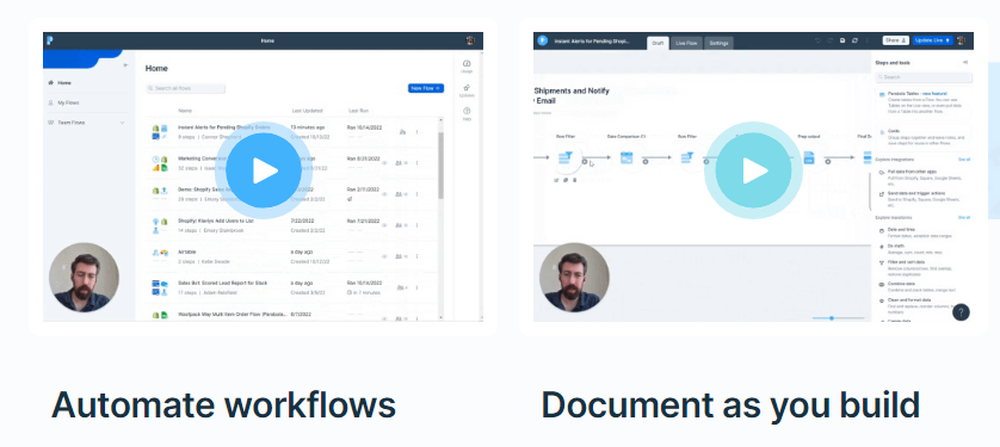Click the undo arrow in editor header
Viewport: 1000px width, 447px height.
(x=818, y=40)
